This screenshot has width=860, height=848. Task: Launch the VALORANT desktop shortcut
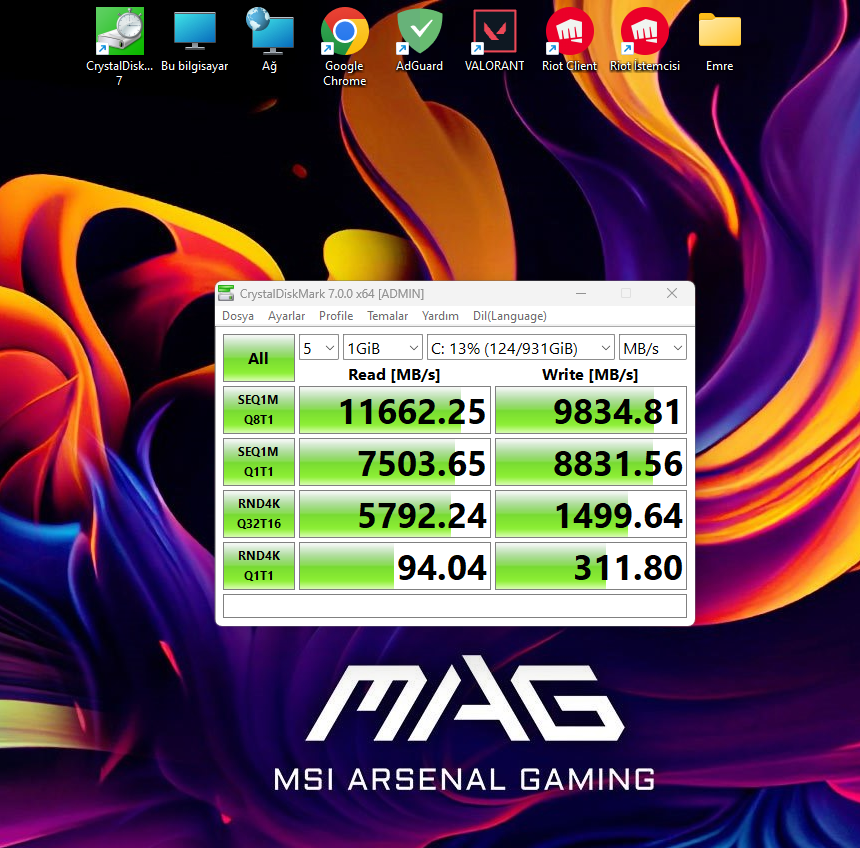click(x=494, y=41)
